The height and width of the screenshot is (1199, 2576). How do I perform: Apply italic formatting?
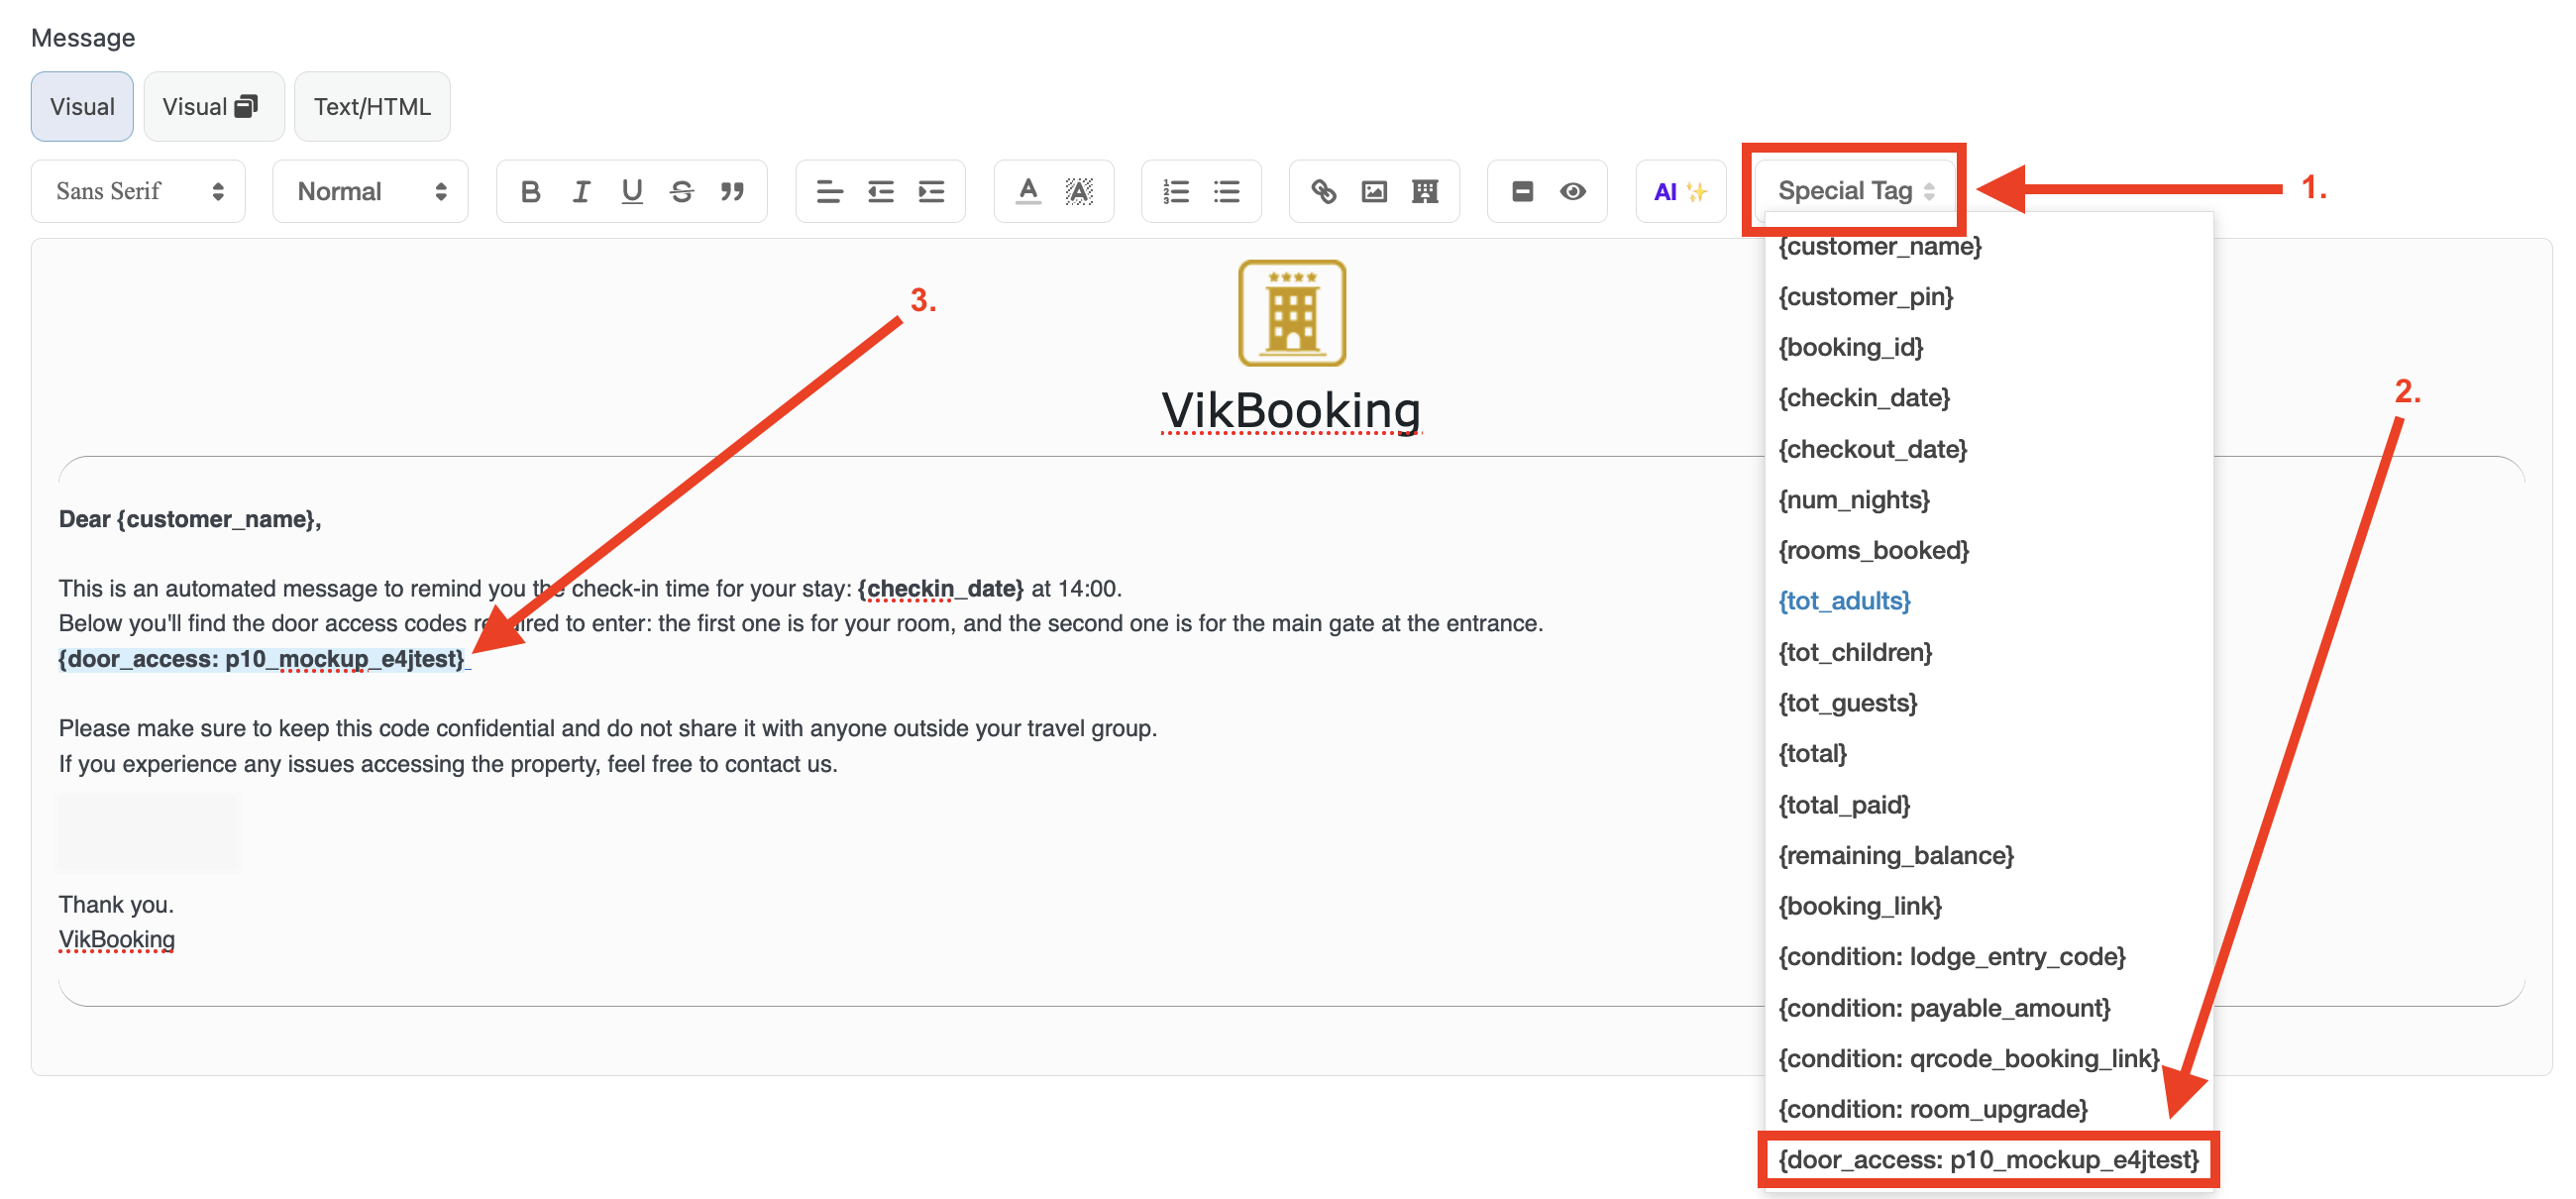(581, 191)
